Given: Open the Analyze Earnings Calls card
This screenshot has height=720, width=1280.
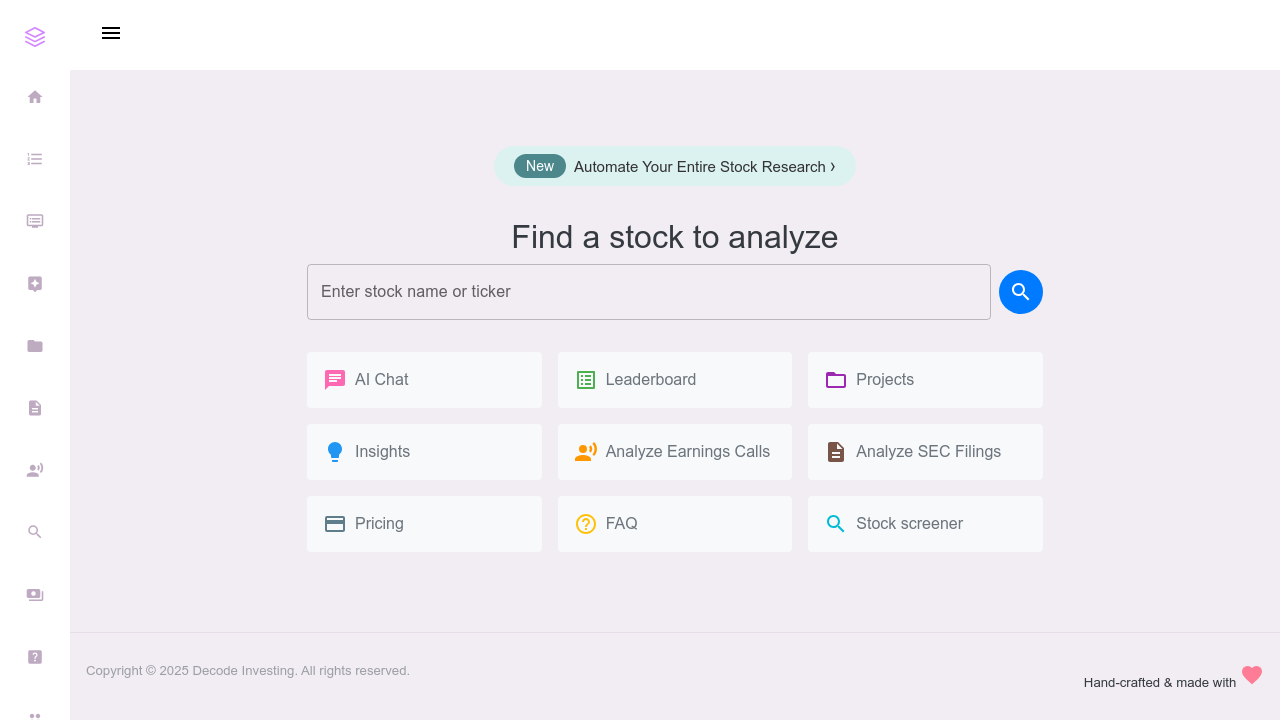Looking at the screenshot, I should point(674,452).
